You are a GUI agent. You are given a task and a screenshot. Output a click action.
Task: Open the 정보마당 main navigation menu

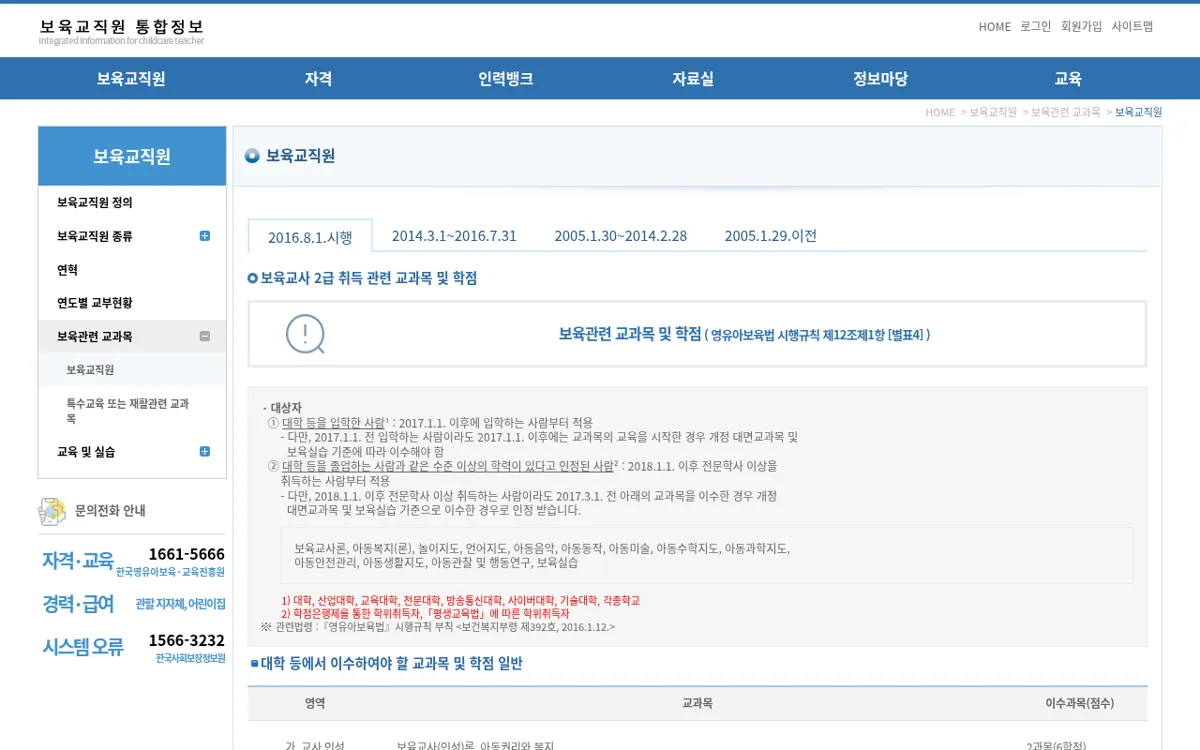[x=881, y=79]
